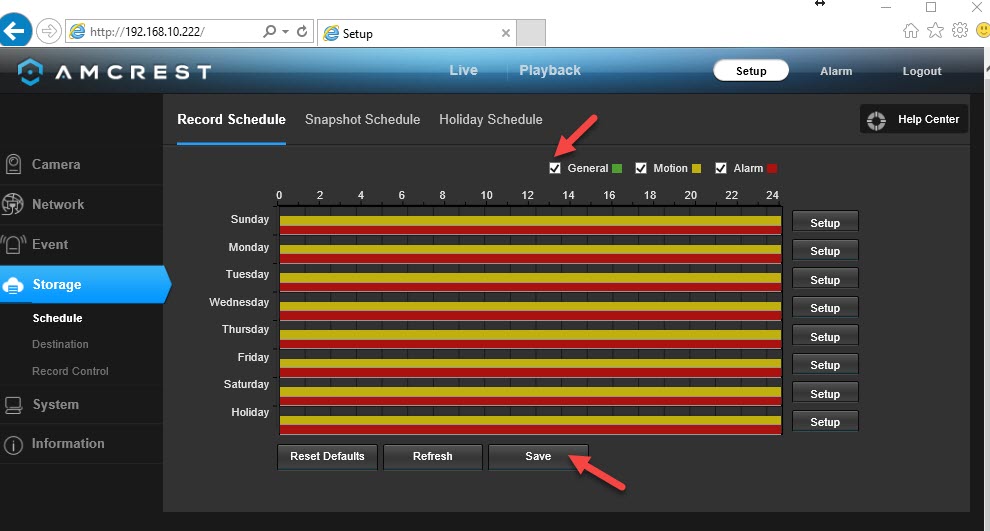Click the Amcrest logo
Image resolution: width=990 pixels, height=531 pixels.
click(x=114, y=72)
